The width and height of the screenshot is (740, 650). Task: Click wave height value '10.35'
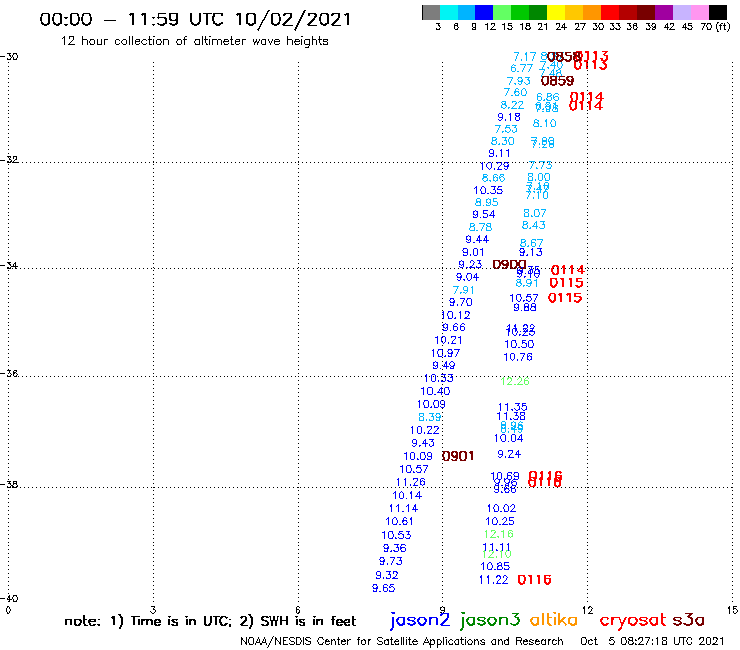[488, 190]
